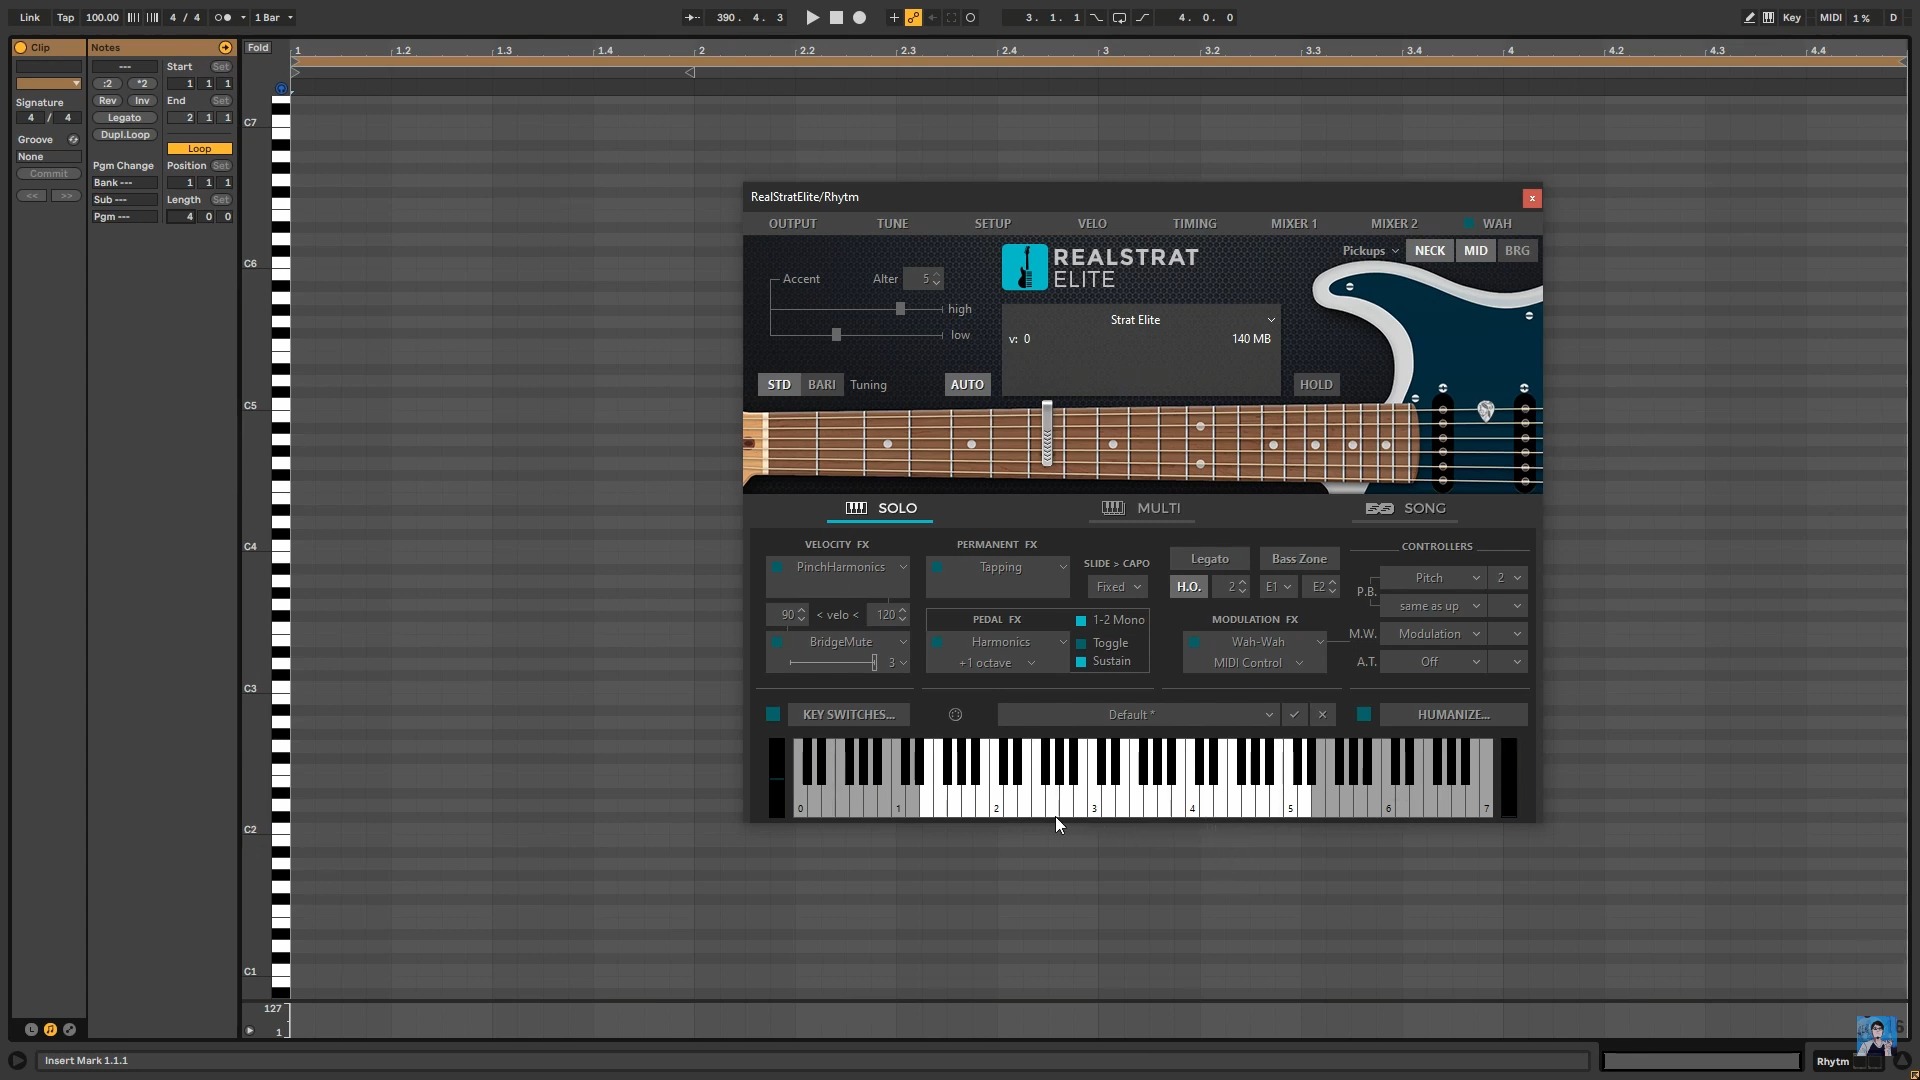This screenshot has width=1920, height=1080.
Task: Click the KEY SWITCHES... button
Action: (848, 714)
